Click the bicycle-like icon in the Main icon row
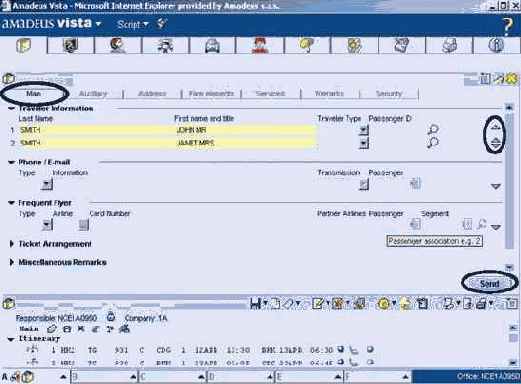The height and width of the screenshot is (384, 521). [124, 329]
